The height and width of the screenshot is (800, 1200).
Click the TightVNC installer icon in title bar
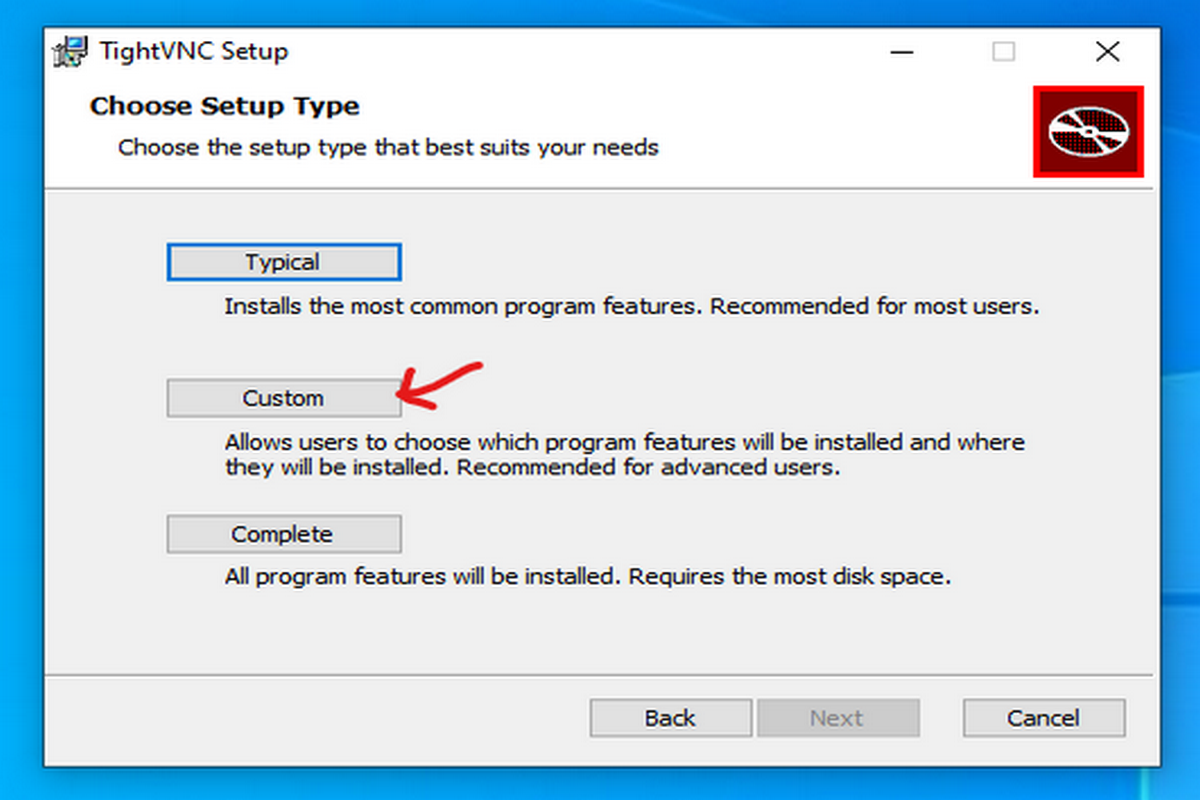[70, 51]
